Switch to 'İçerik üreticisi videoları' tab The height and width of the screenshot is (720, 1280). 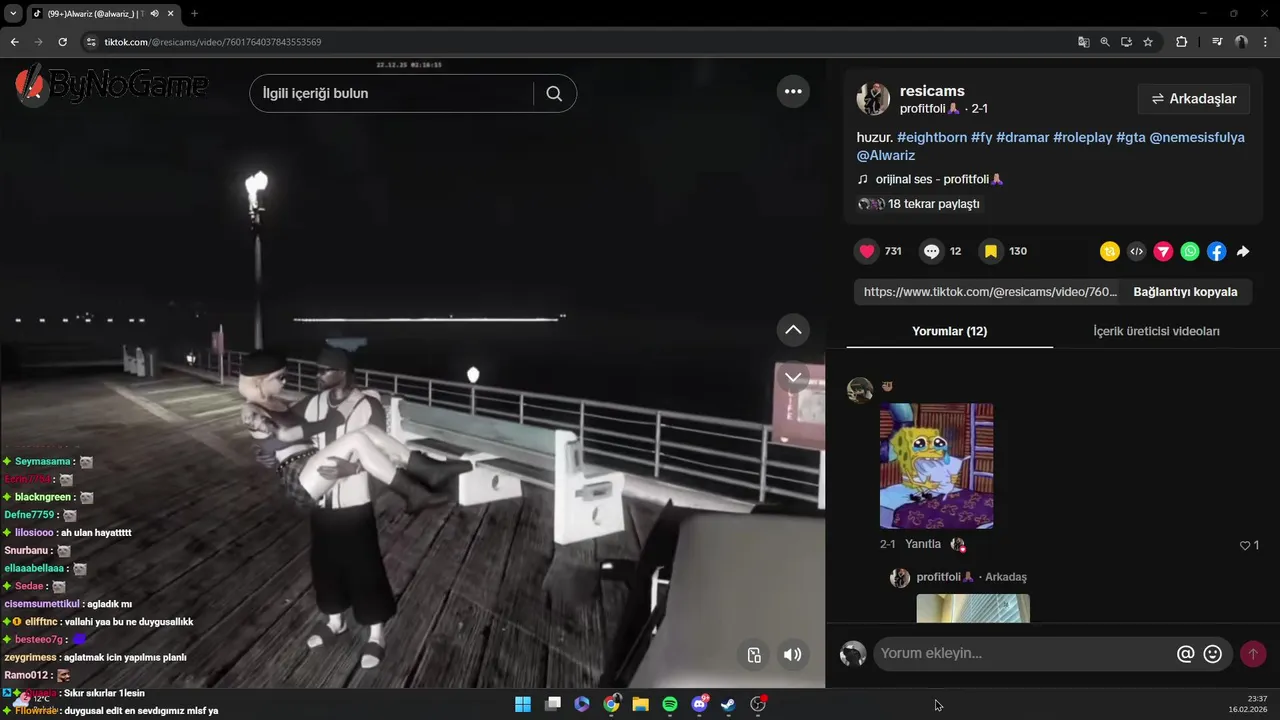[1156, 331]
